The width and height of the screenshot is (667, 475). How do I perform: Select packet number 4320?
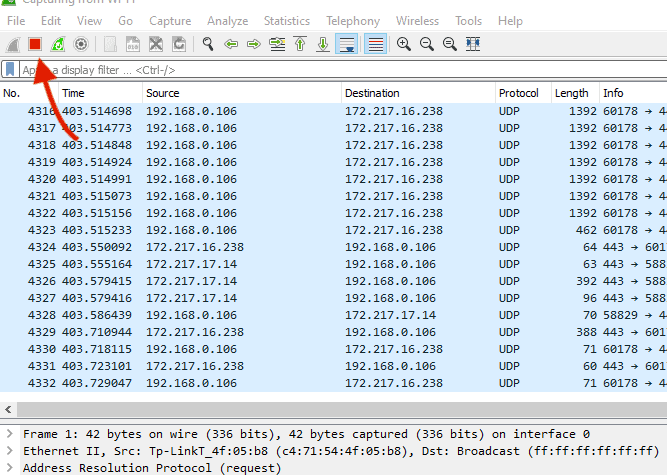334,179
